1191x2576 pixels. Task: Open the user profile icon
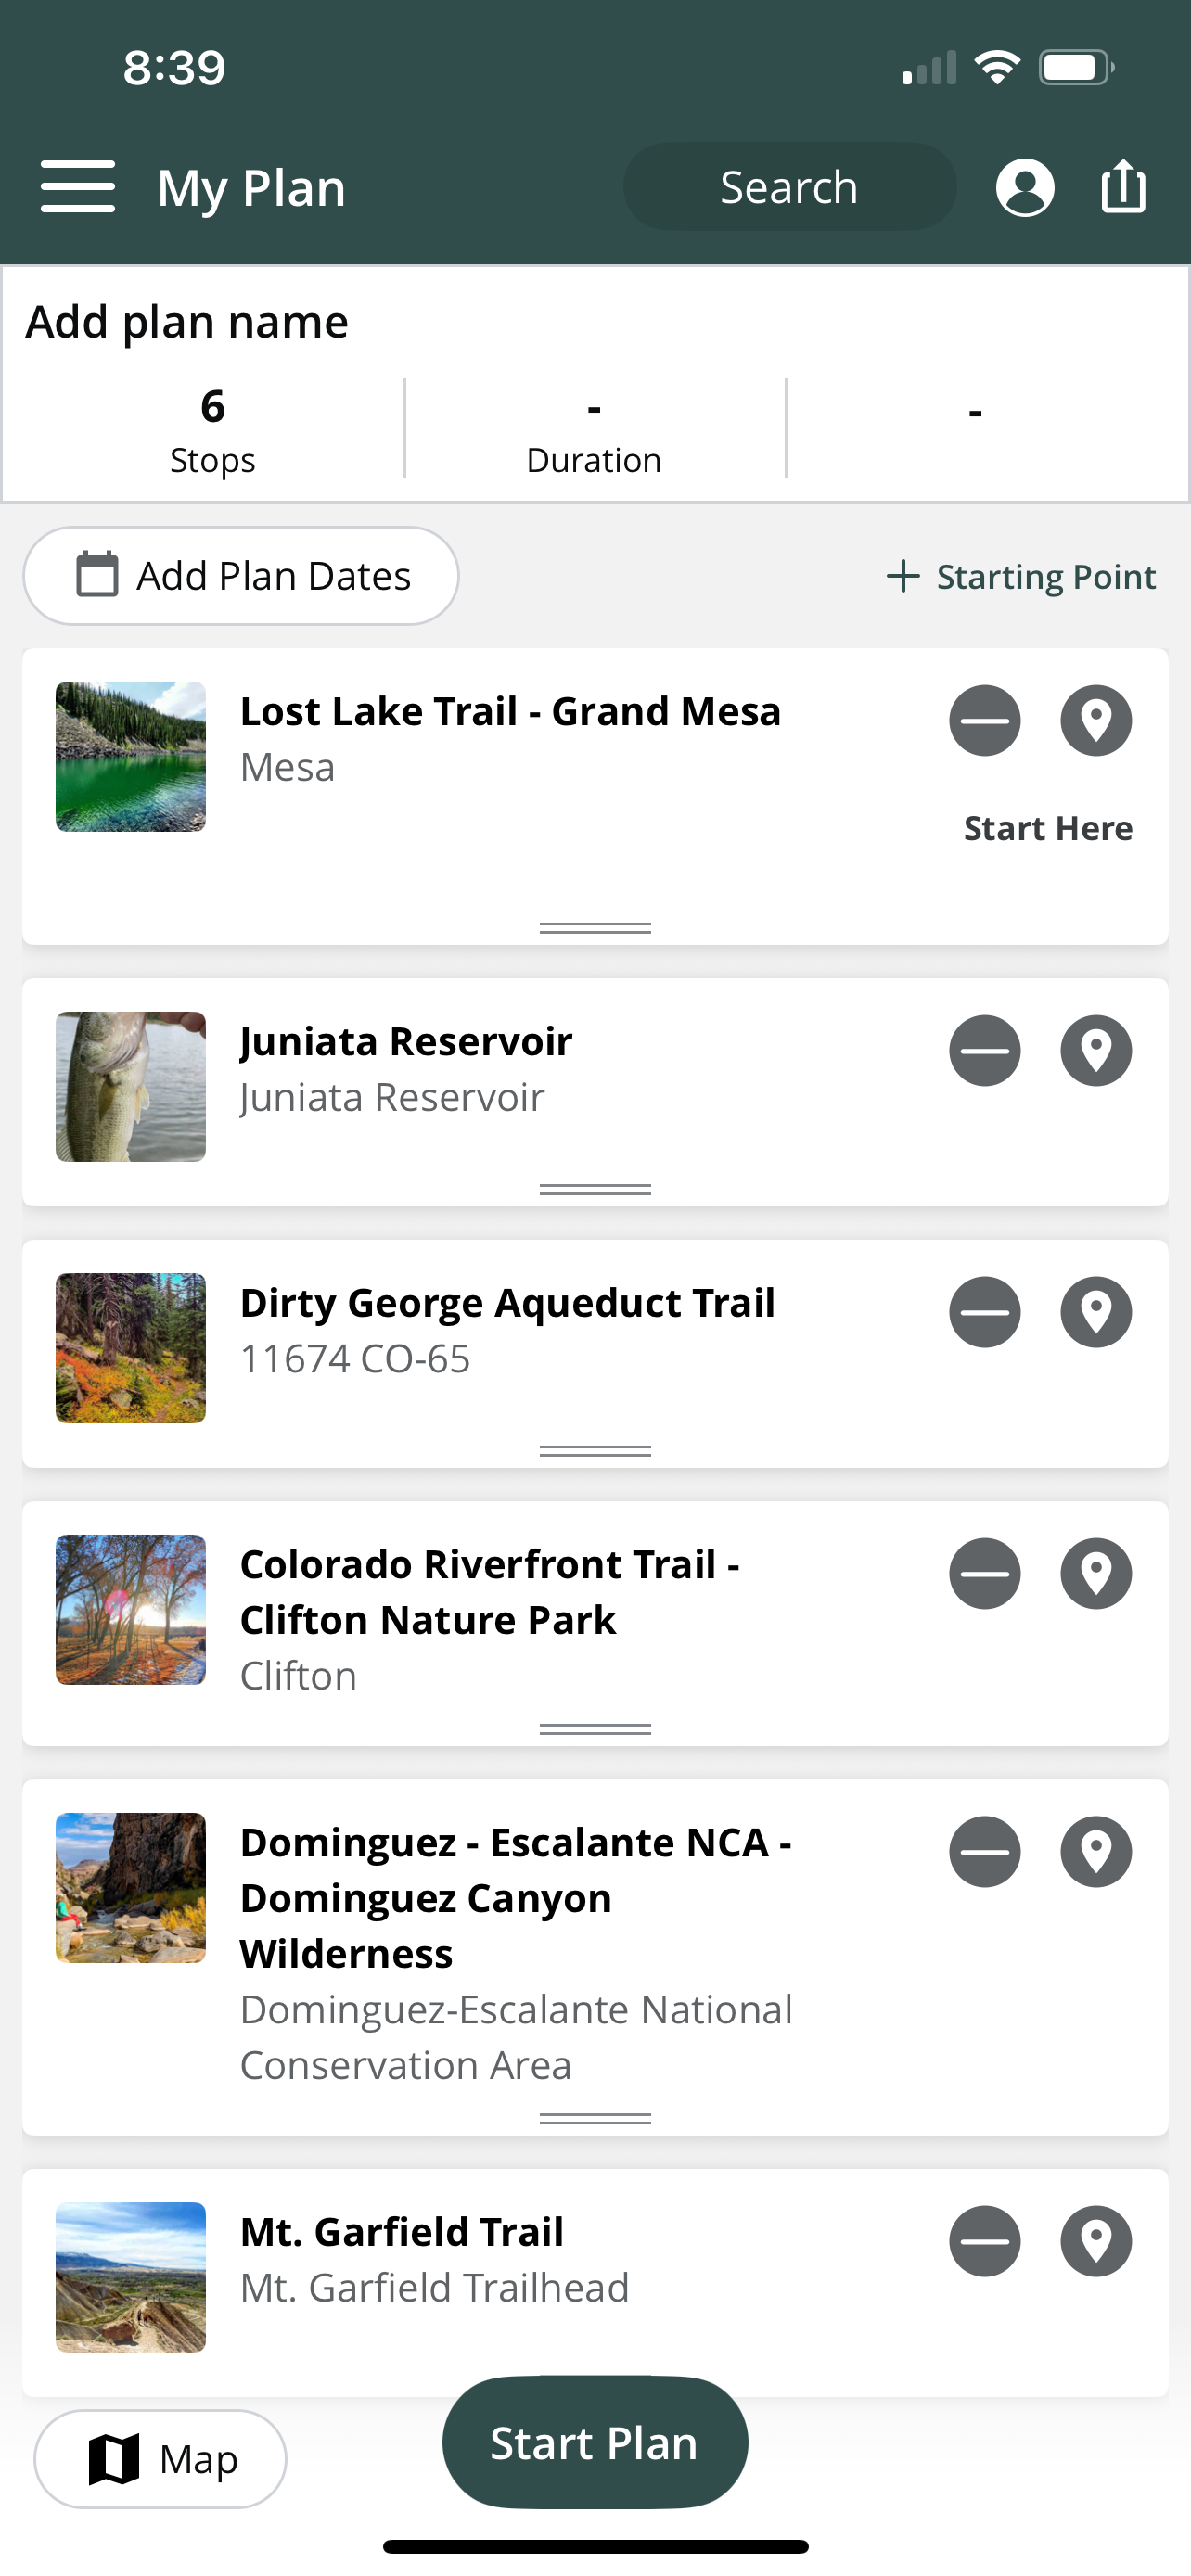coord(1025,187)
